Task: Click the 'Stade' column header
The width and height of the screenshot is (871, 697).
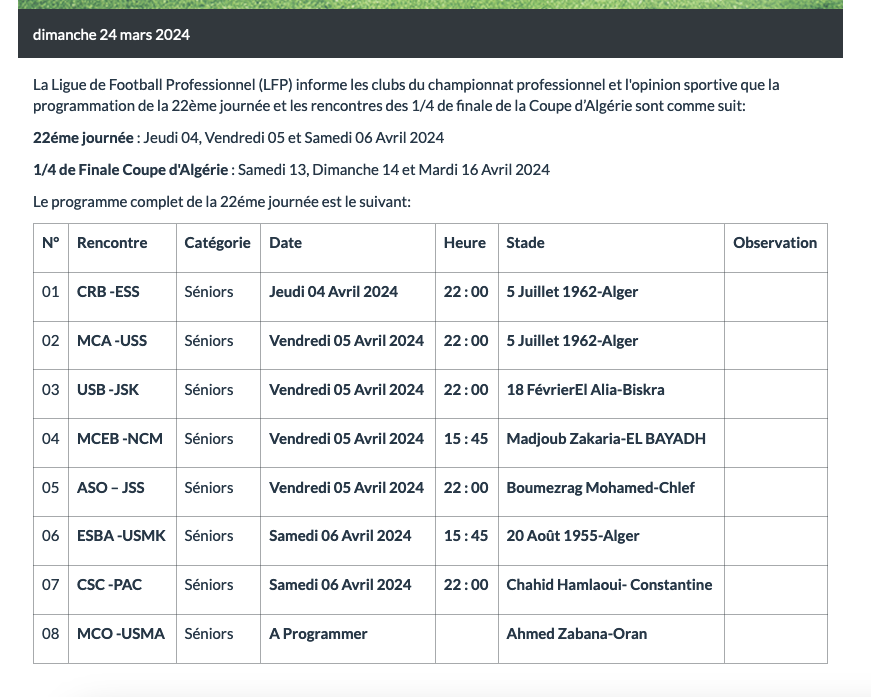Action: (525, 243)
